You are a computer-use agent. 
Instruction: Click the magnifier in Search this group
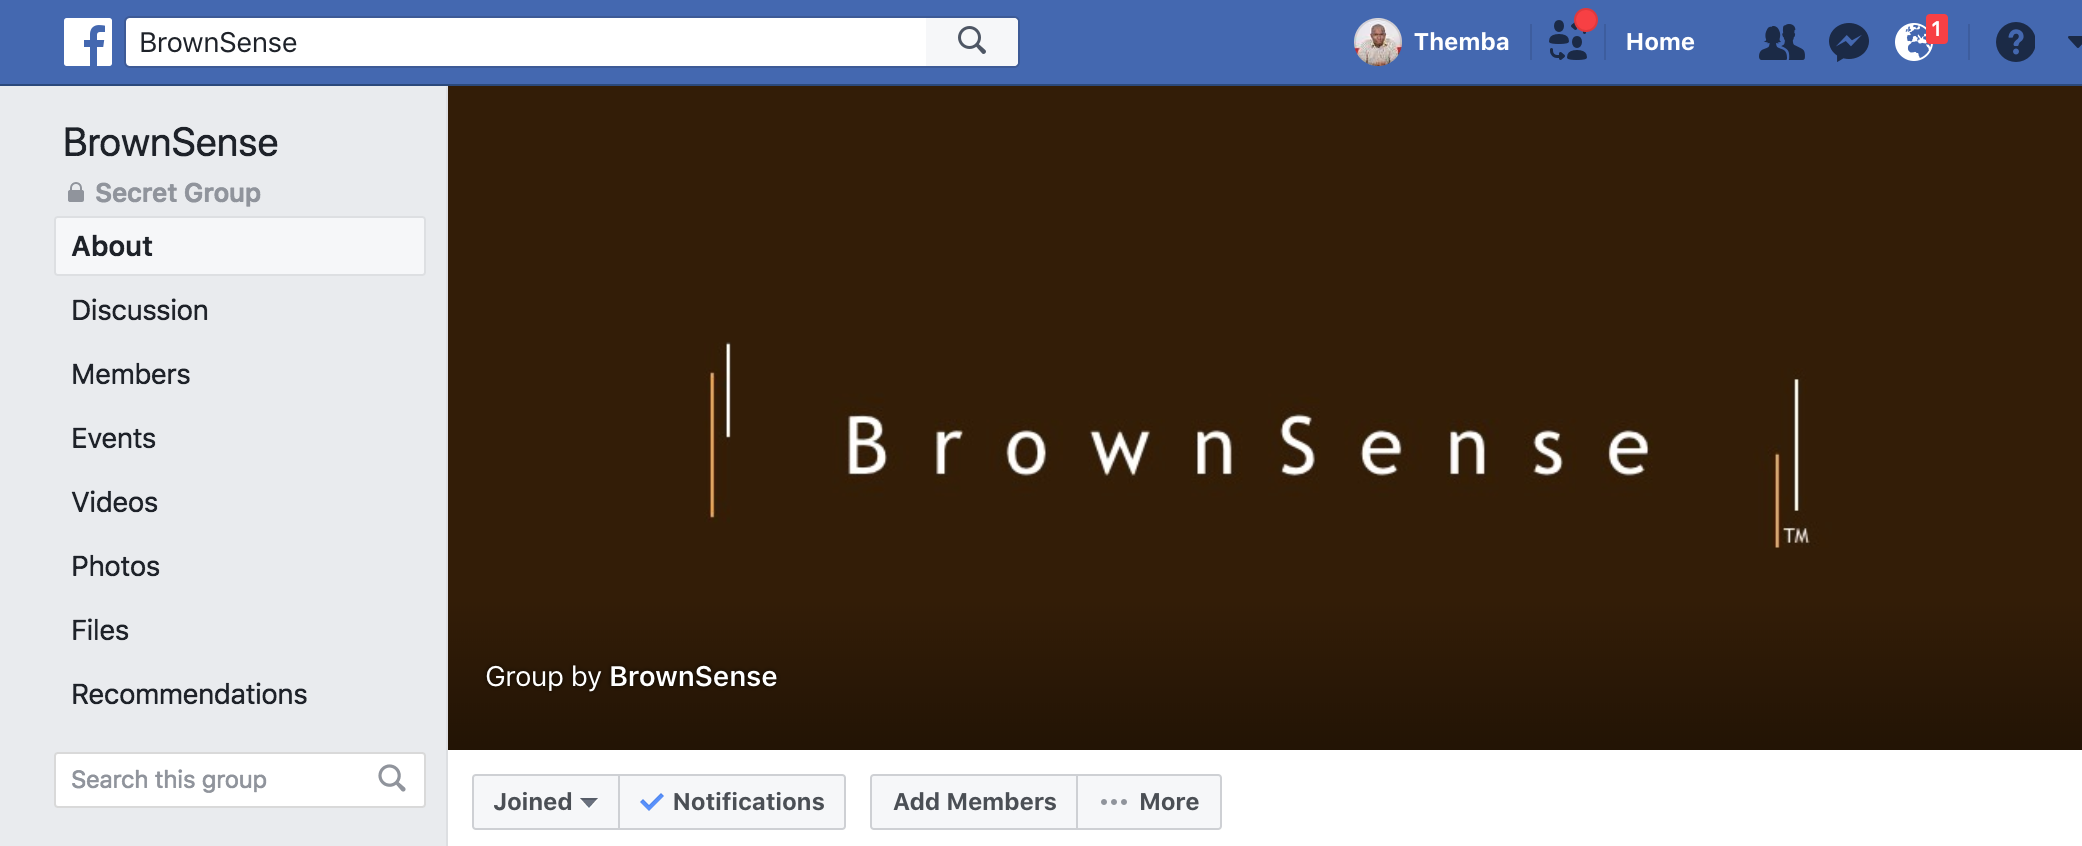pos(392,778)
